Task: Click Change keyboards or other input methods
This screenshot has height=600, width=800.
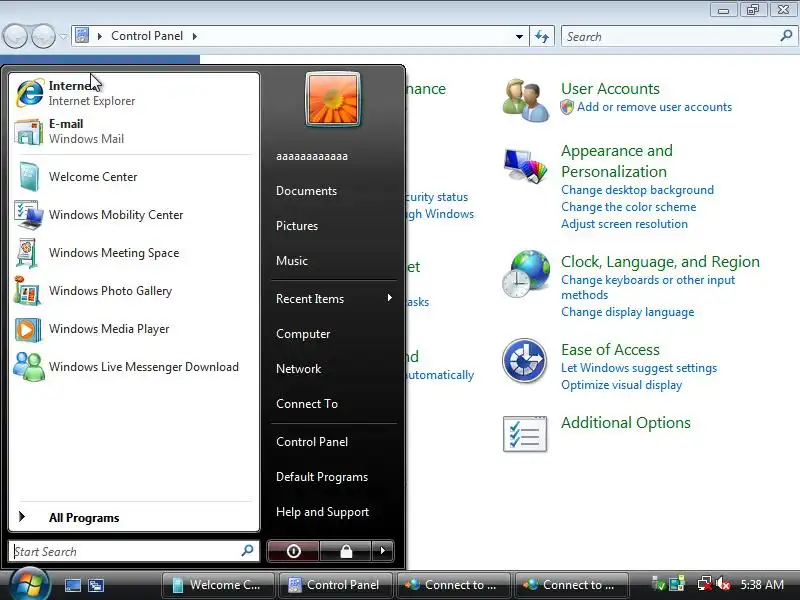Action: pos(648,287)
